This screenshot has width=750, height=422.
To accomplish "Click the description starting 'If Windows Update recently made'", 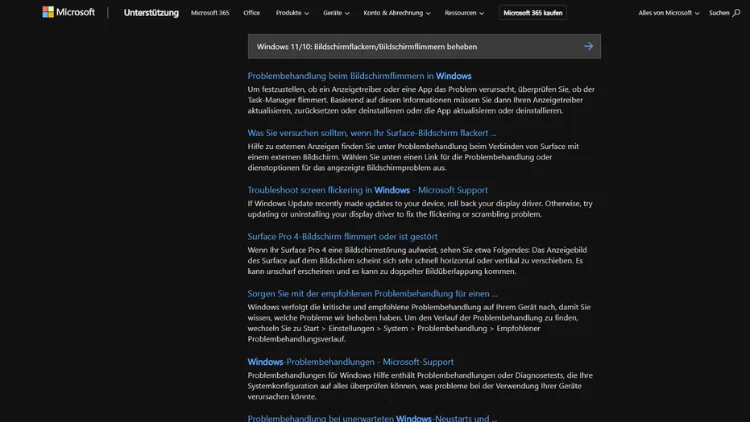I will click(420, 209).
